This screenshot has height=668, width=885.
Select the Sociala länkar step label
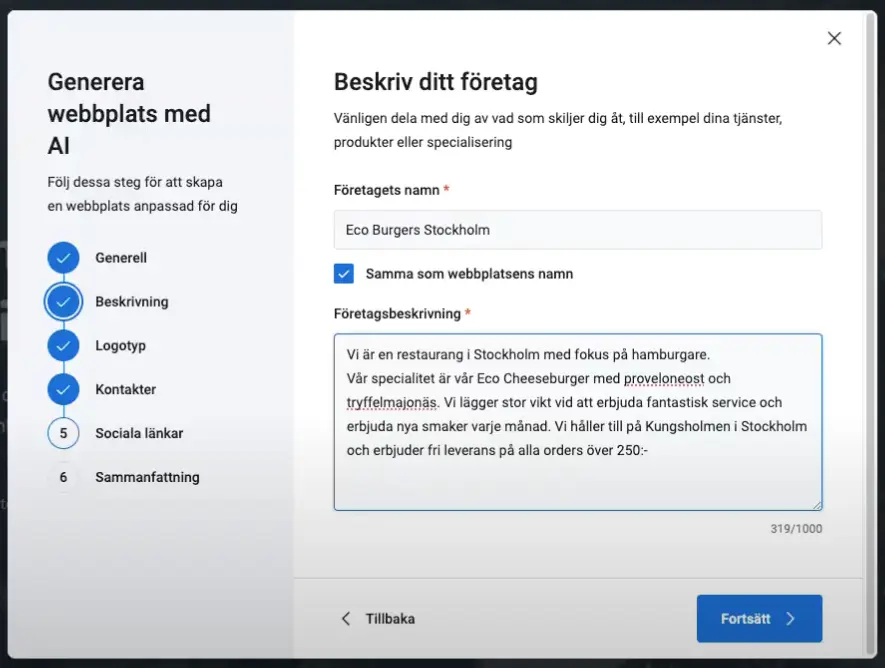pos(139,433)
